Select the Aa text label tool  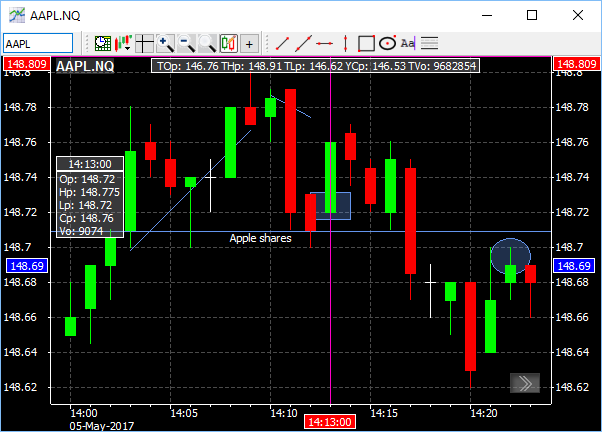pos(407,43)
